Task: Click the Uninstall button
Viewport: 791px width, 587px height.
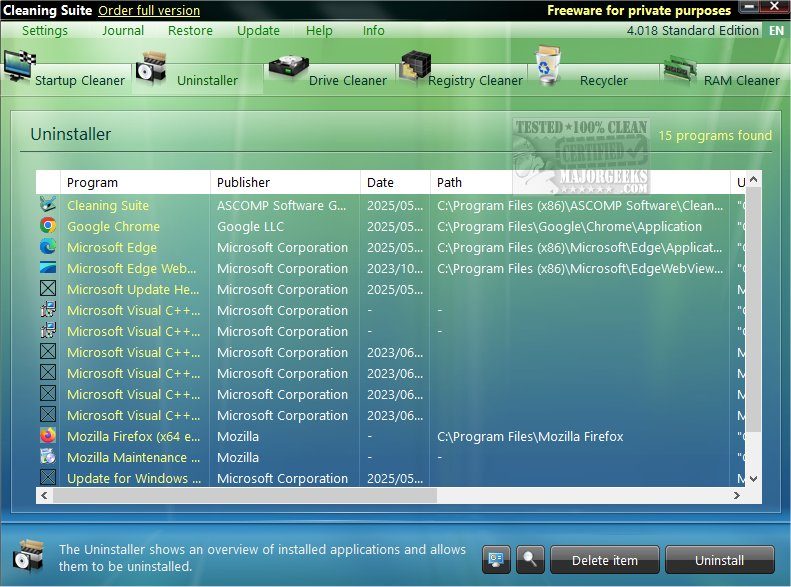Action: pos(719,560)
